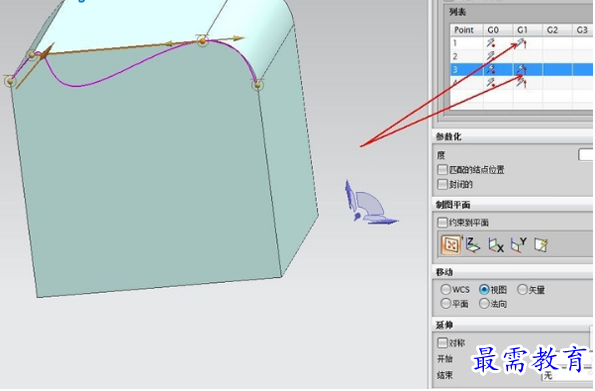
Task: Select the G0 constraint icon for point 2
Action: (491, 56)
